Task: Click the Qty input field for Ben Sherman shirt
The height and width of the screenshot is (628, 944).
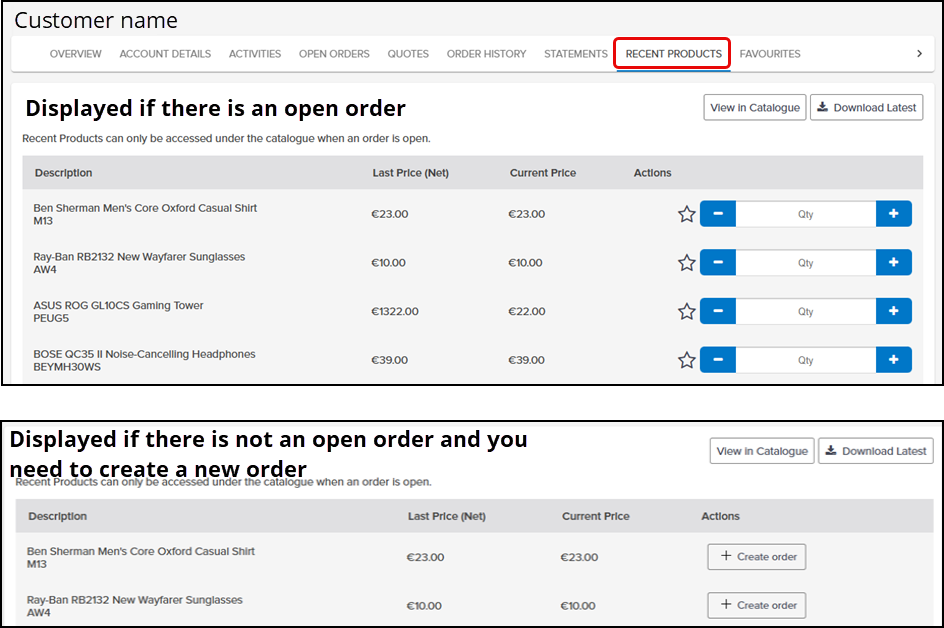Action: click(805, 213)
